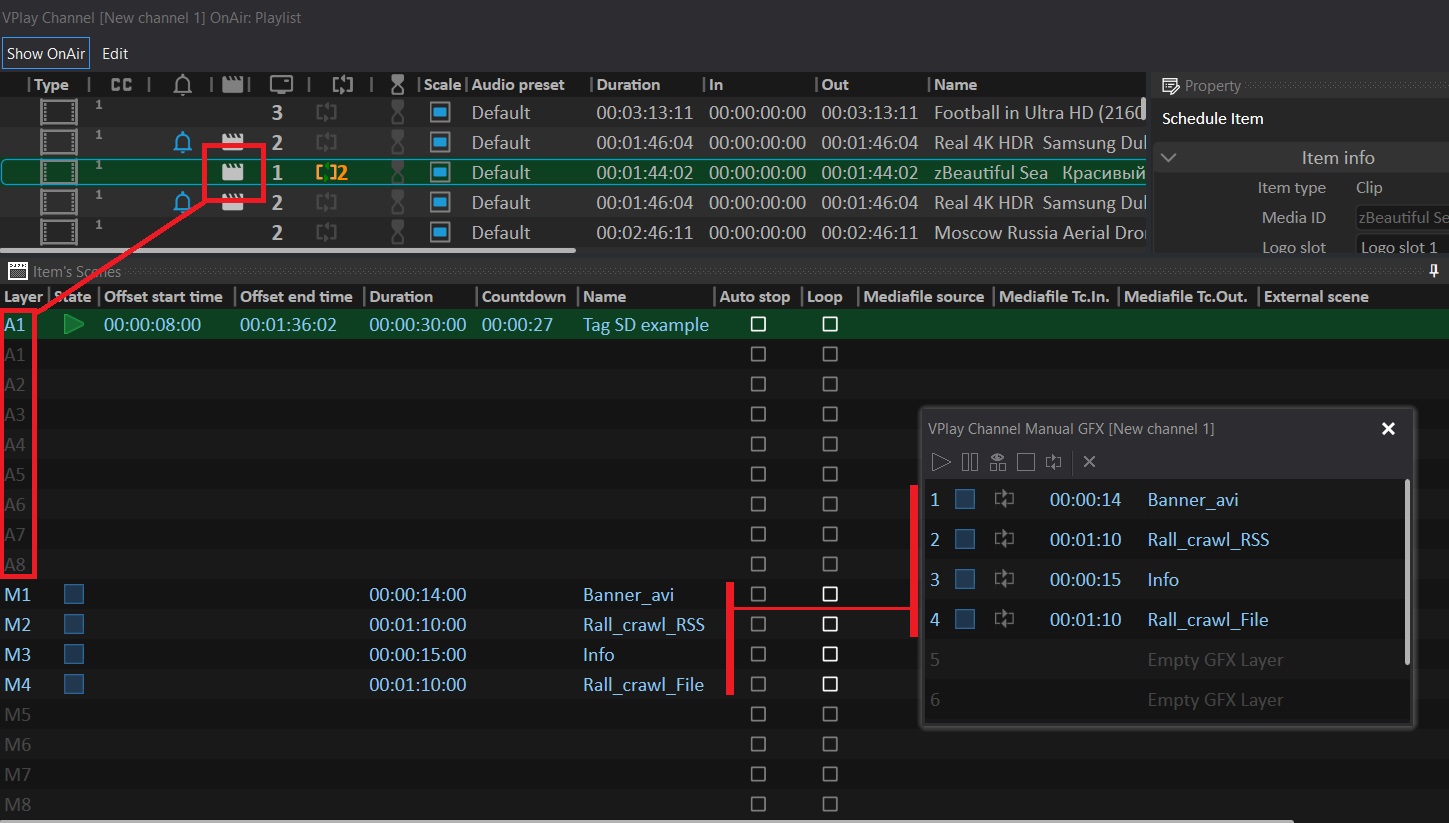
Task: Pin the Item's Scenes panel
Action: point(1434,271)
